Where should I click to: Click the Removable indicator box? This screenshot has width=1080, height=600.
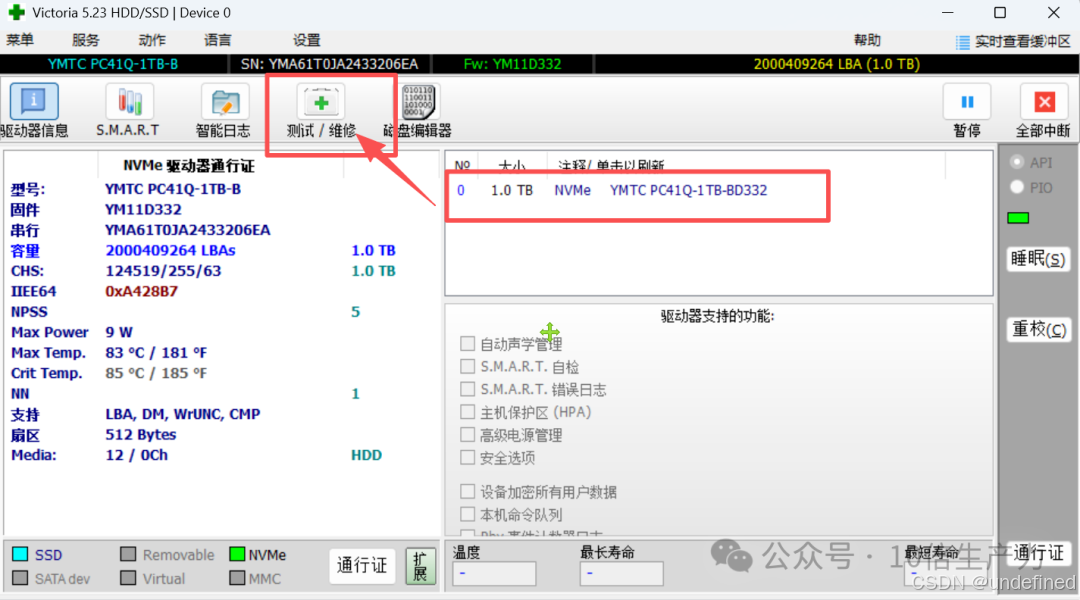click(x=128, y=554)
